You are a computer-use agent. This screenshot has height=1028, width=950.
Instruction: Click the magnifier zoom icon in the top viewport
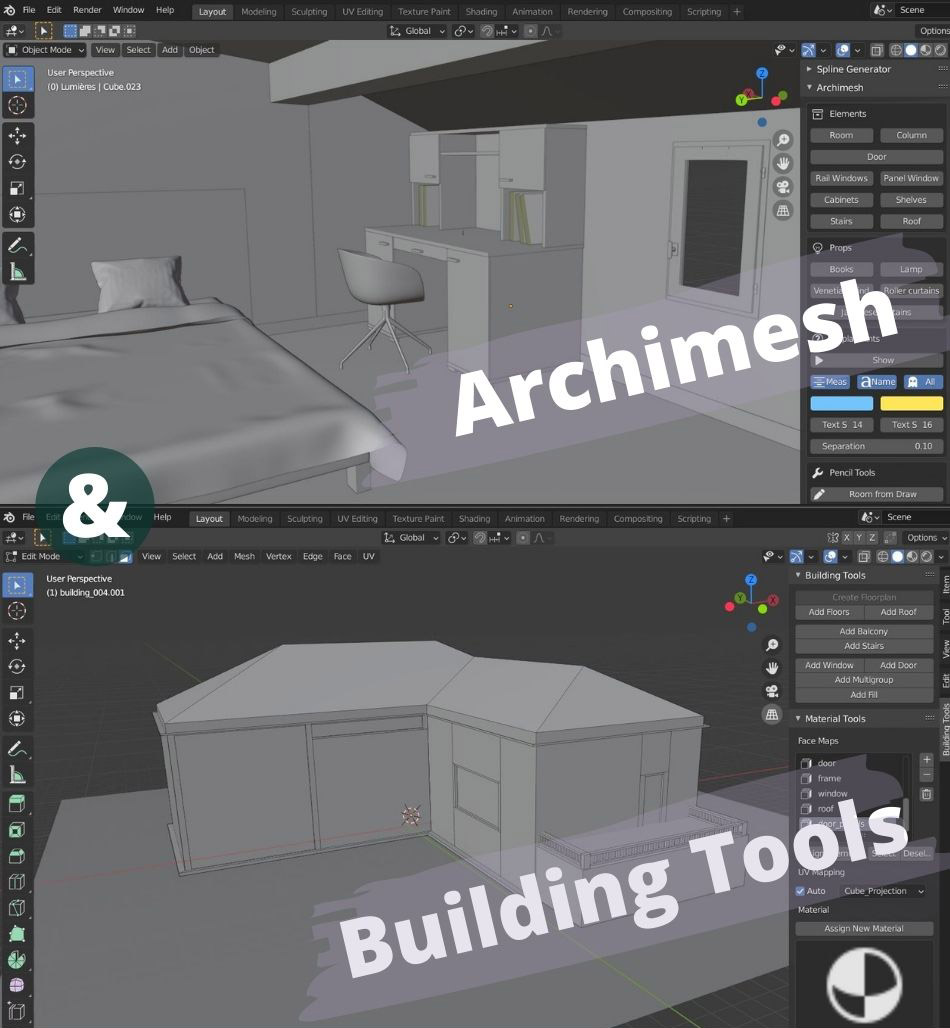pyautogui.click(x=783, y=140)
